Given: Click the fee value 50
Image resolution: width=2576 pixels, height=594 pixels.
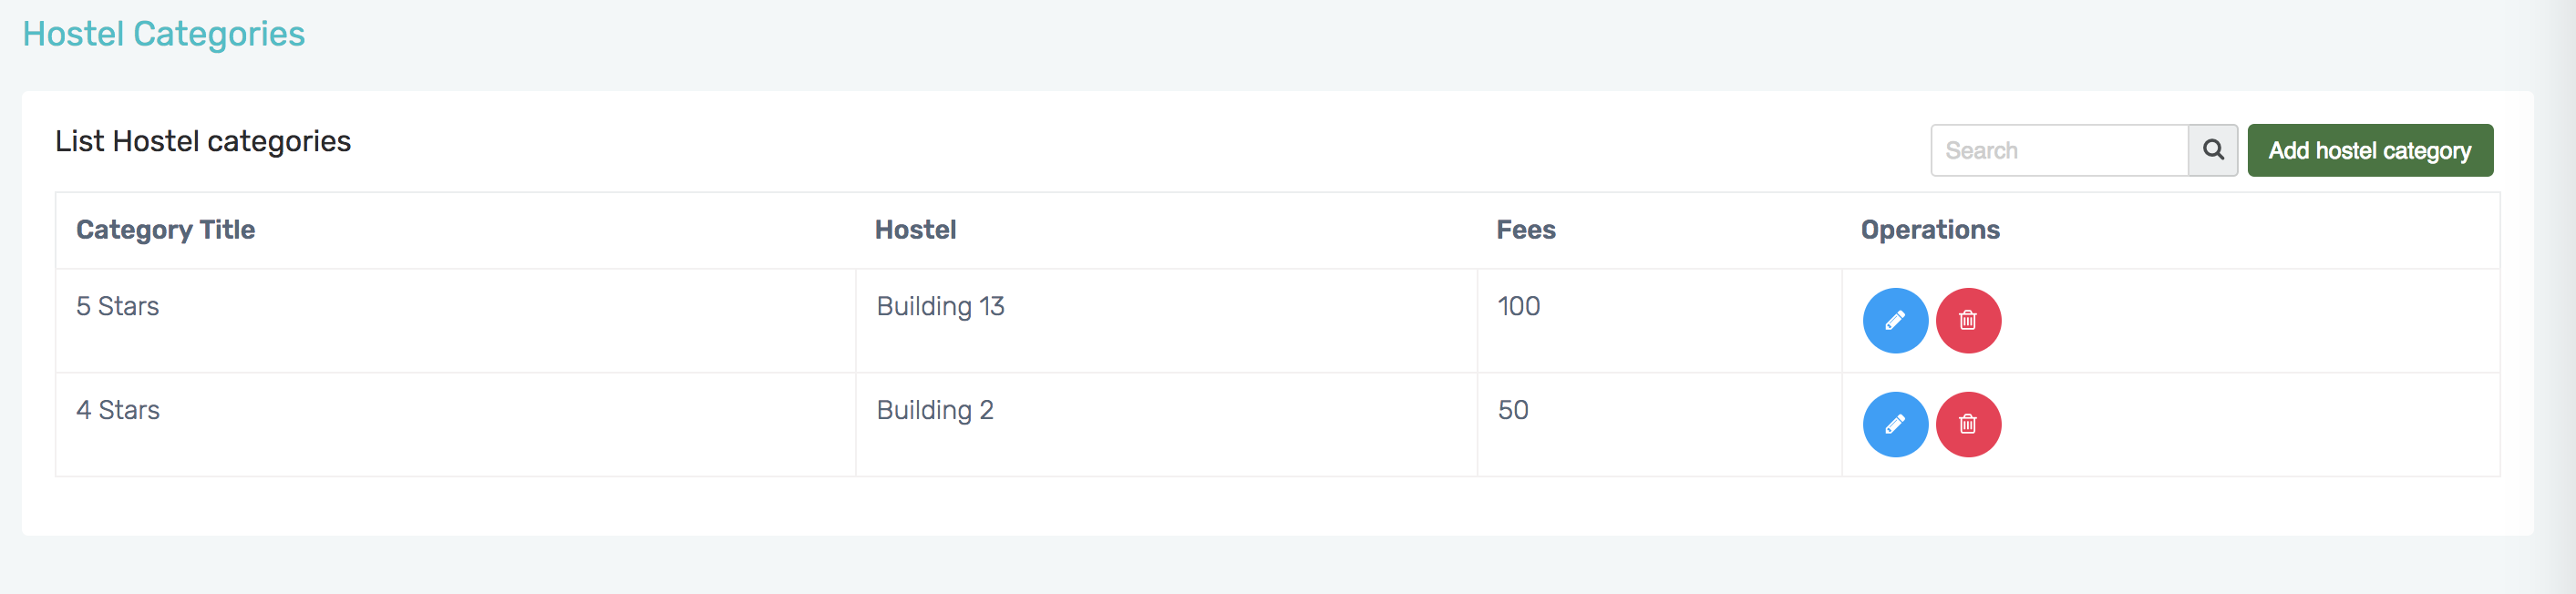Looking at the screenshot, I should 1512,410.
